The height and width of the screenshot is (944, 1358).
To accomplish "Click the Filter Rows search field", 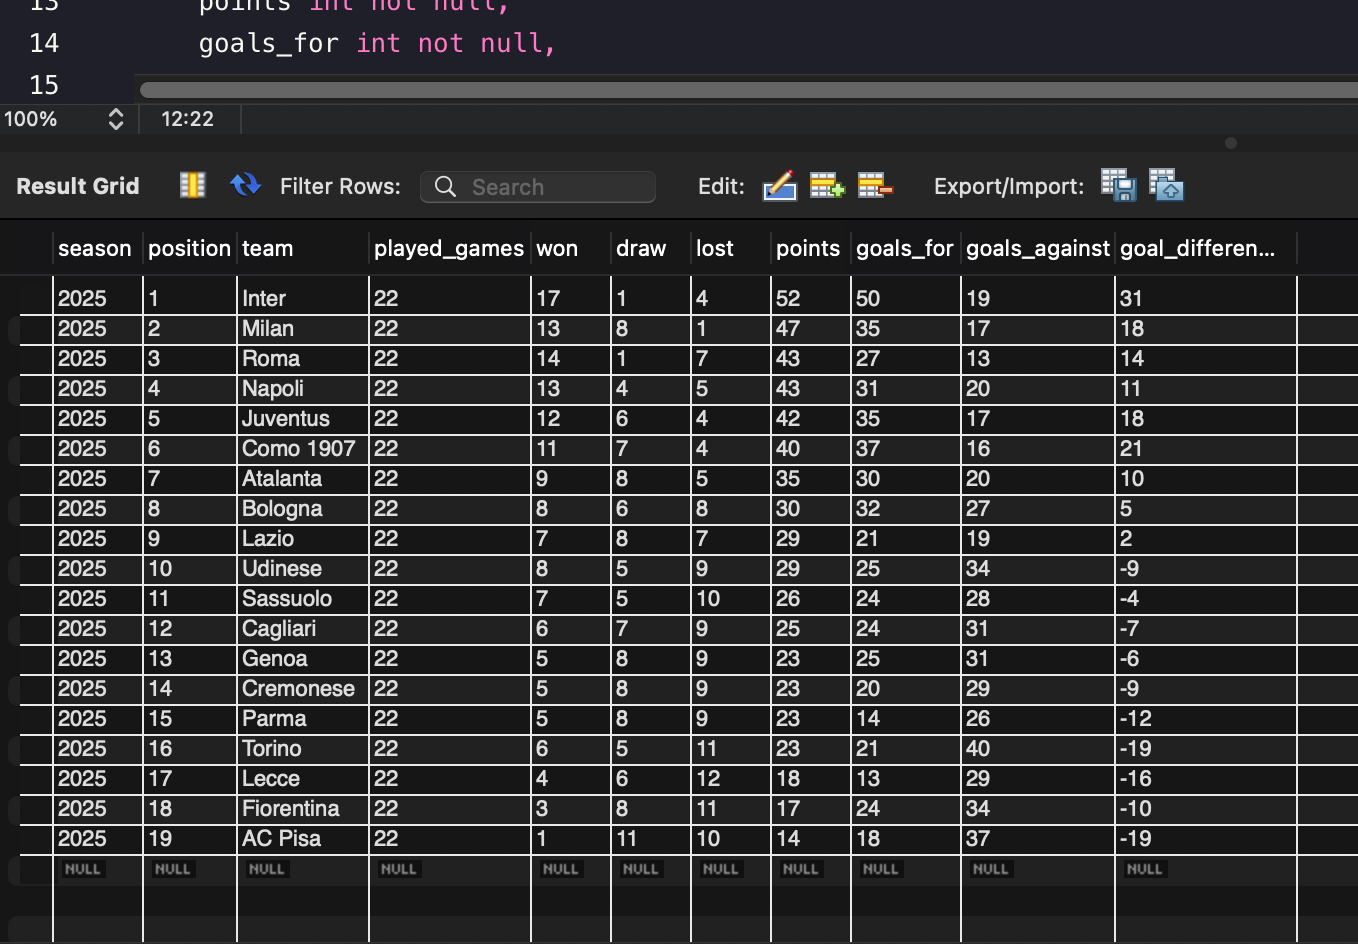I will (x=538, y=187).
